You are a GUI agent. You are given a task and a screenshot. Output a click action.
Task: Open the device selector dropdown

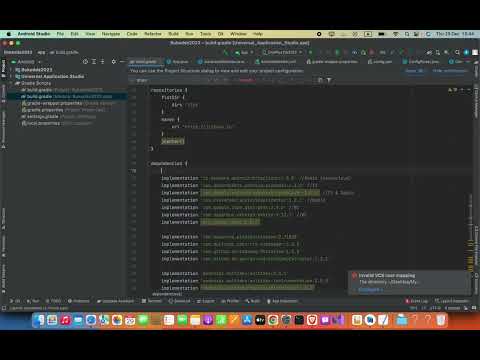click(x=282, y=53)
